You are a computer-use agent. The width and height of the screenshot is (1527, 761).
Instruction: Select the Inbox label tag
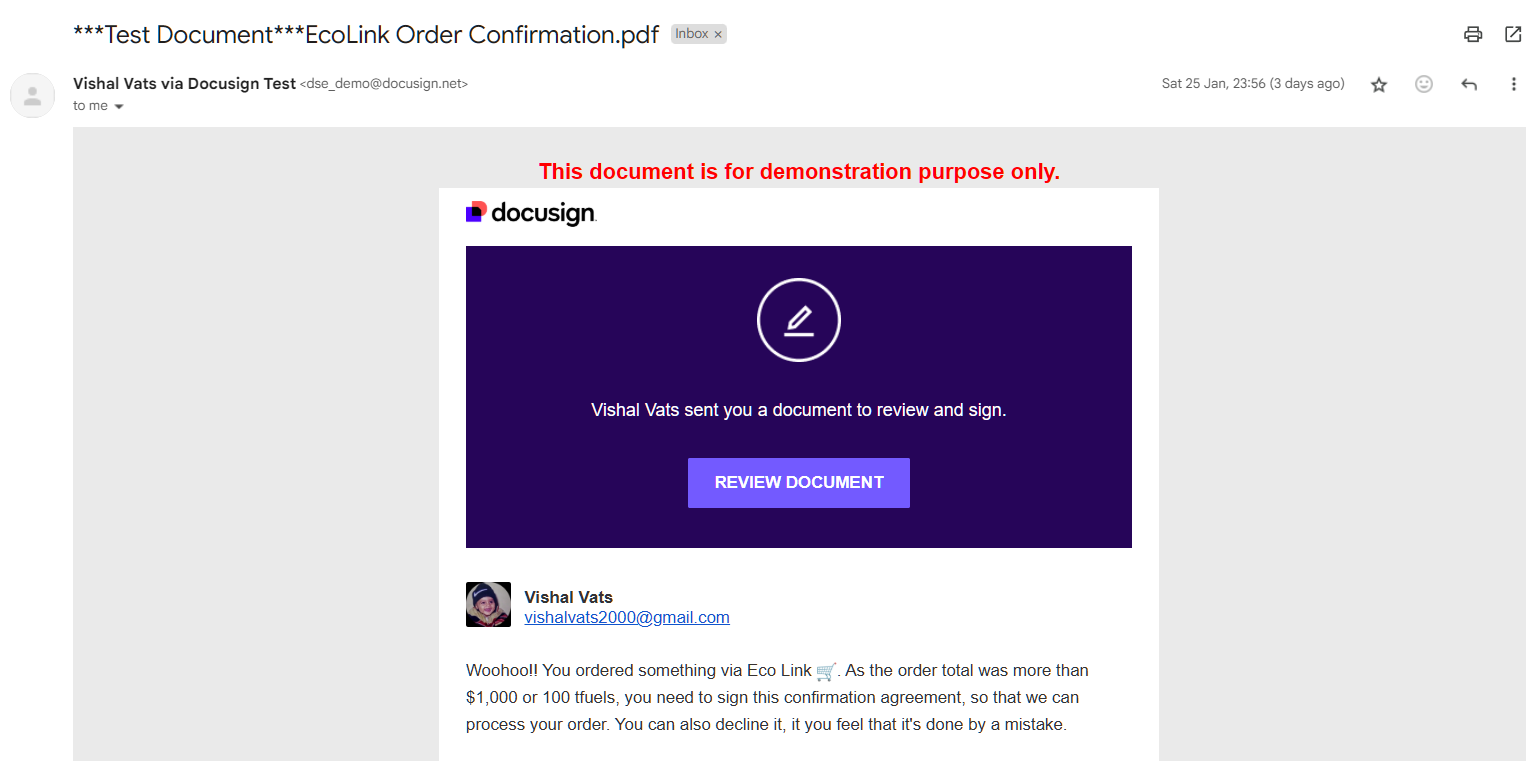pyautogui.click(x=691, y=34)
